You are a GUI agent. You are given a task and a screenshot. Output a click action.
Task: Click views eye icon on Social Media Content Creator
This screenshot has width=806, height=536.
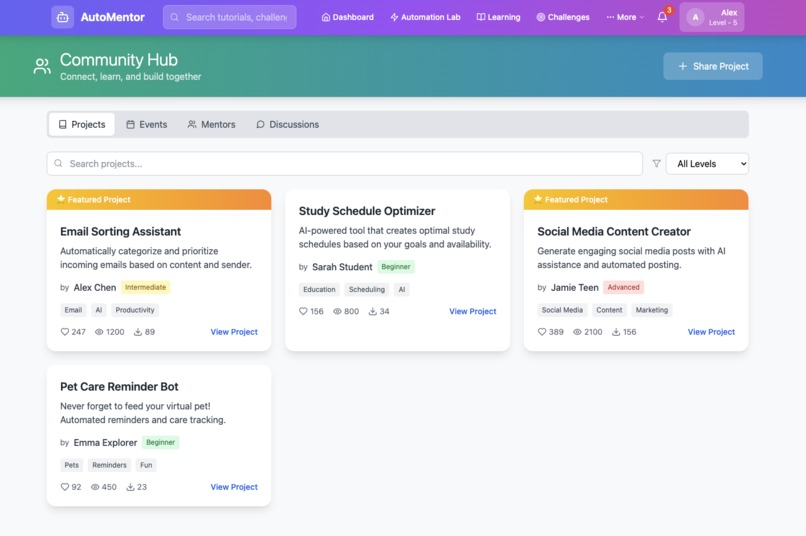[577, 332]
